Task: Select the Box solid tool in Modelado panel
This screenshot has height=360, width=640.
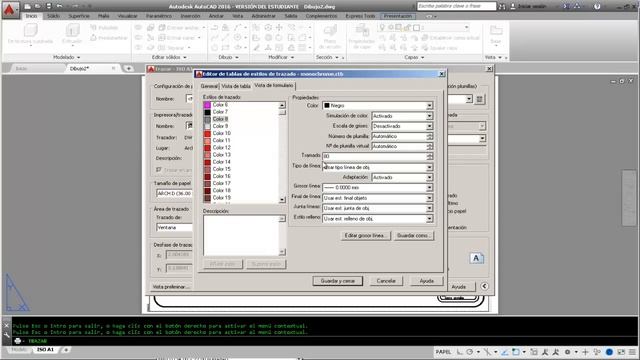Action: 31,31
